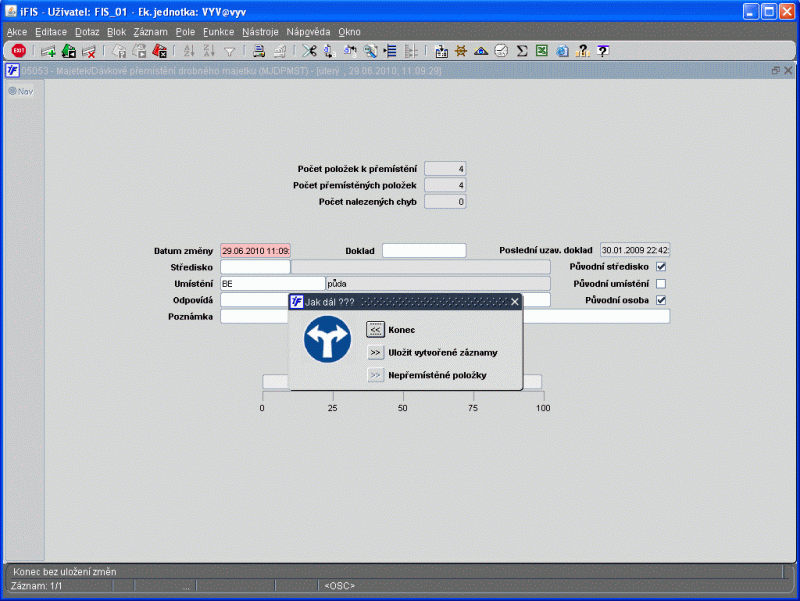
Task: Click the window help question mark icon
Action: [603, 51]
